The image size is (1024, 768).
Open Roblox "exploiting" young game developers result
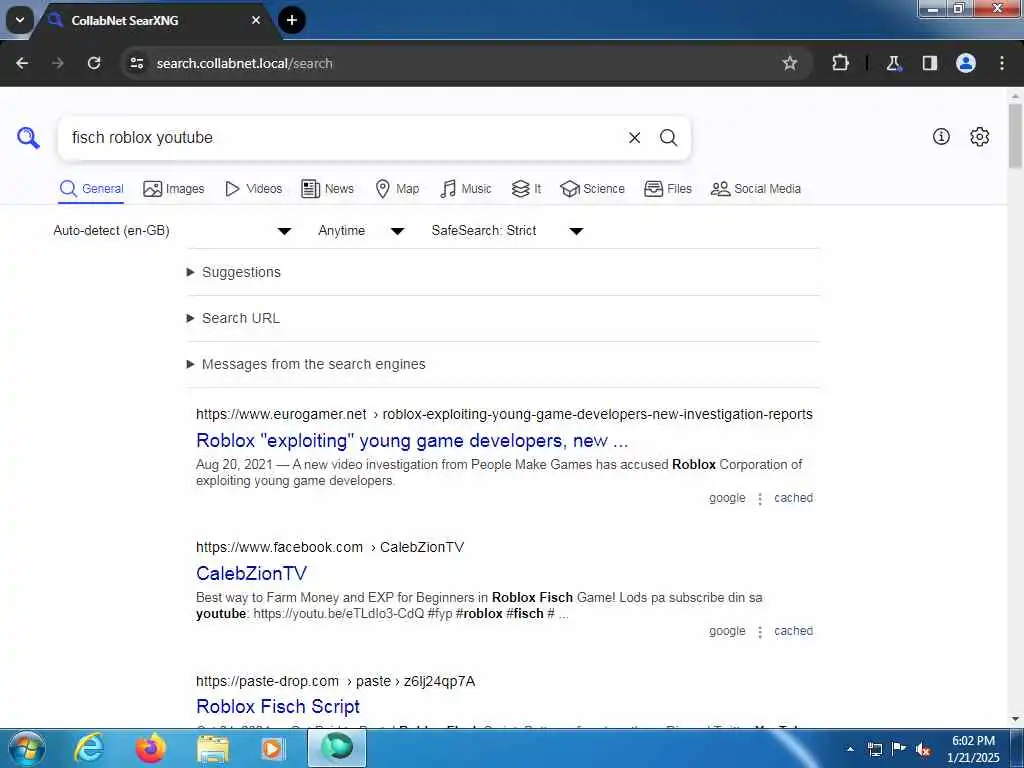coord(412,441)
